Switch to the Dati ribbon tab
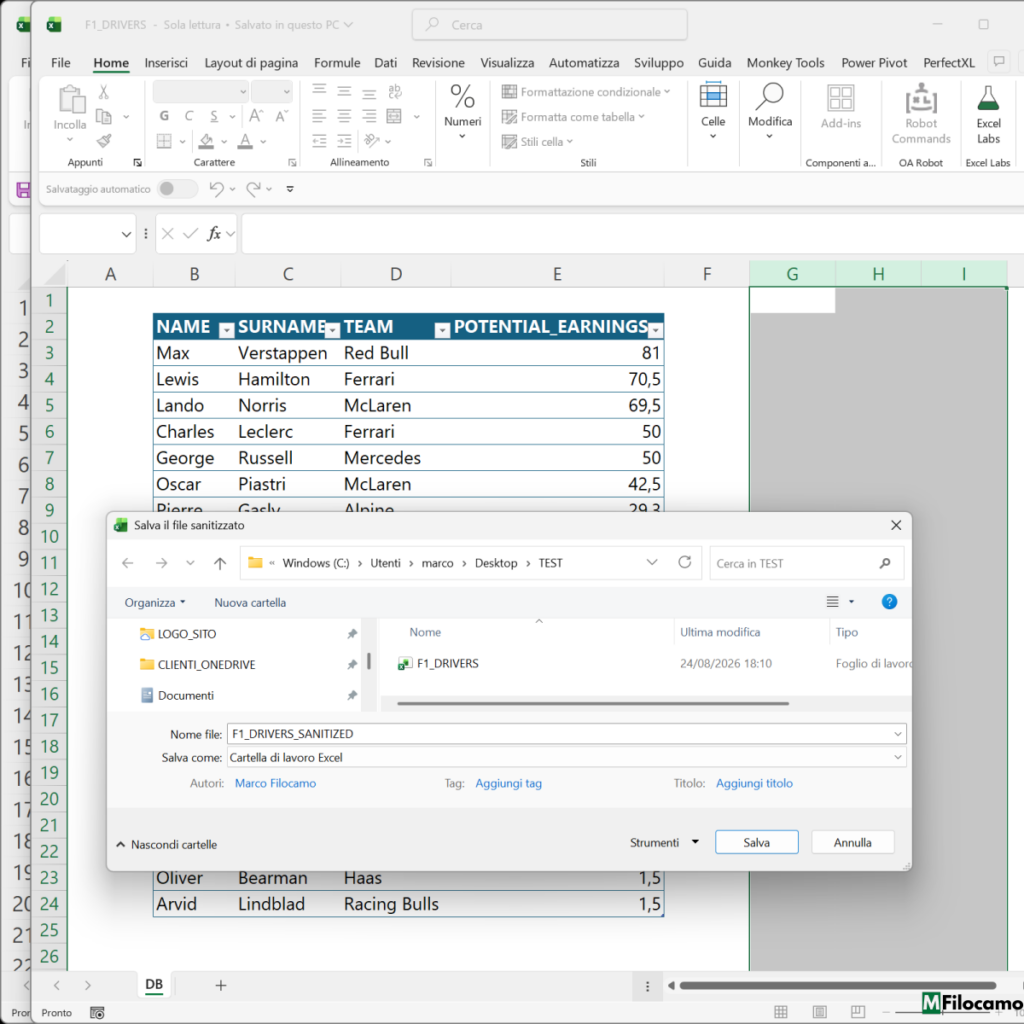This screenshot has height=1024, width=1024. point(385,63)
